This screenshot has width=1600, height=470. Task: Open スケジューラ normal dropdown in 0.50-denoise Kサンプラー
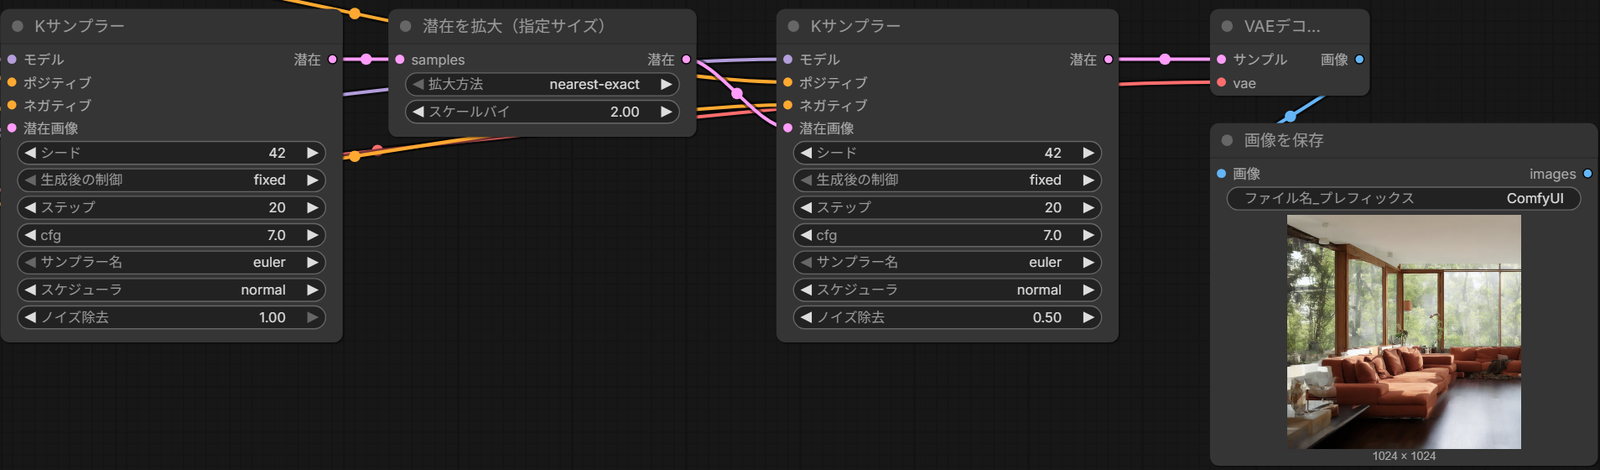click(x=947, y=290)
